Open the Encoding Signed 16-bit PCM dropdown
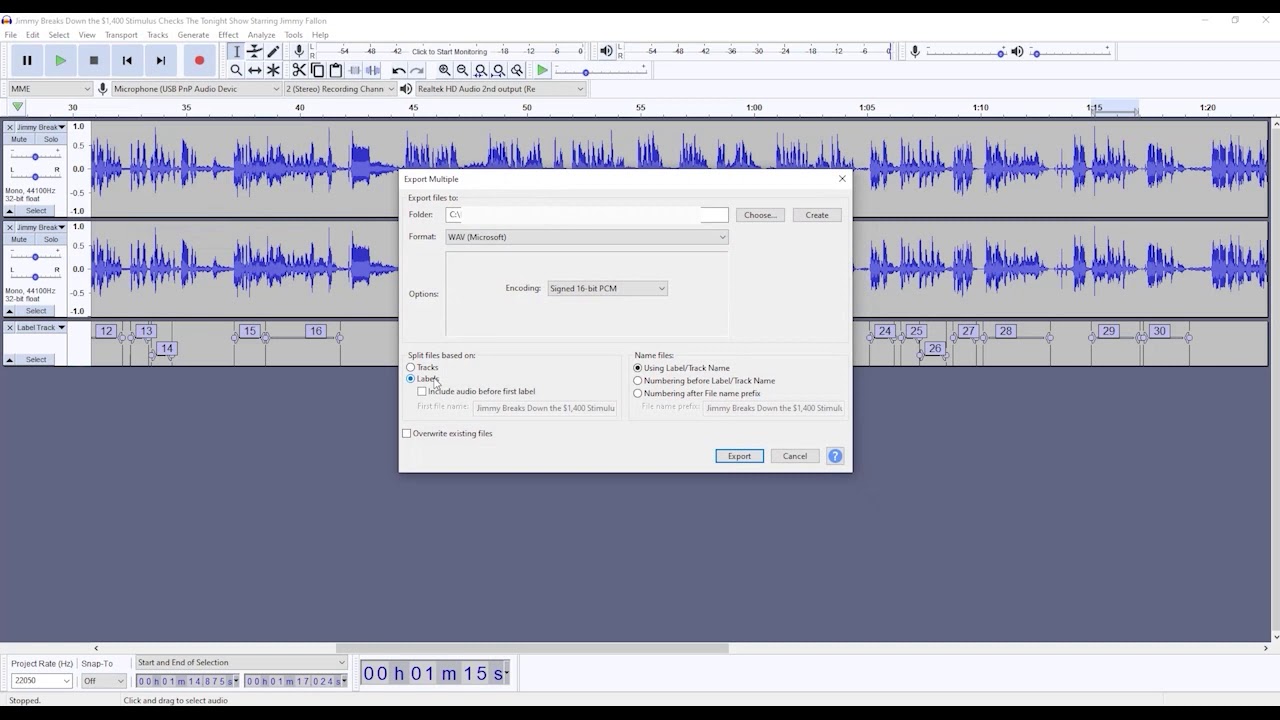 [x=607, y=288]
